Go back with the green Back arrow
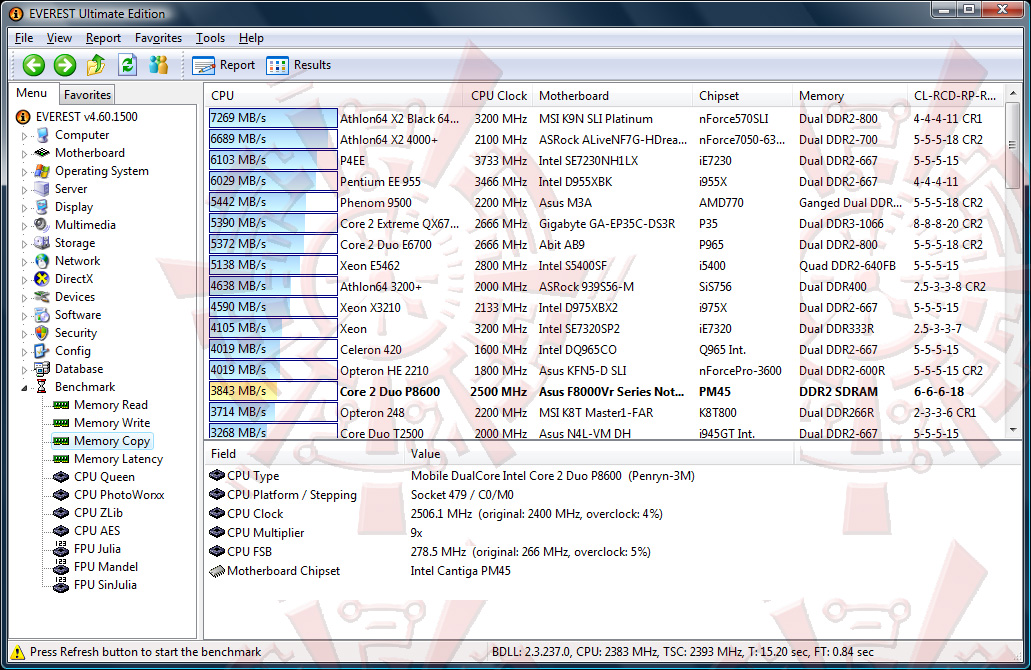 pos(34,65)
